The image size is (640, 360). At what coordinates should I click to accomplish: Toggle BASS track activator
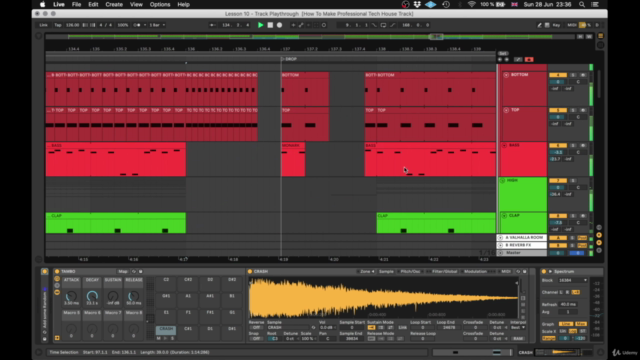(558, 145)
